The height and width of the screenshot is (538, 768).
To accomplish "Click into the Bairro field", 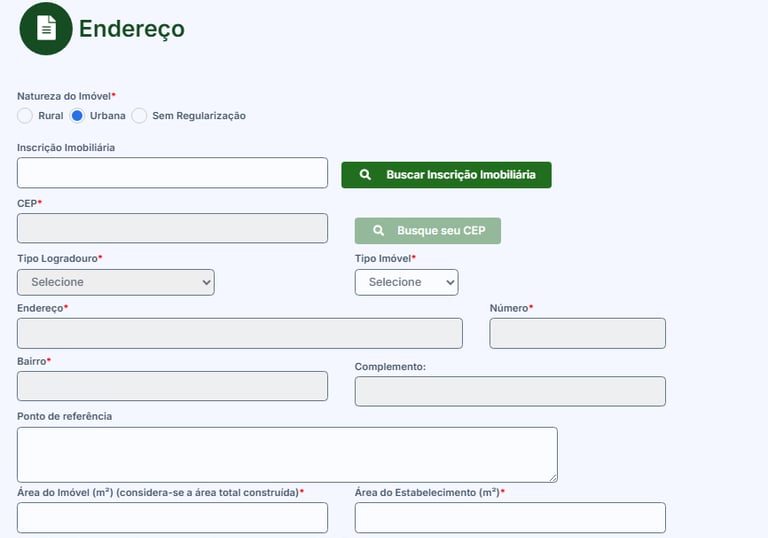I will pos(172,386).
